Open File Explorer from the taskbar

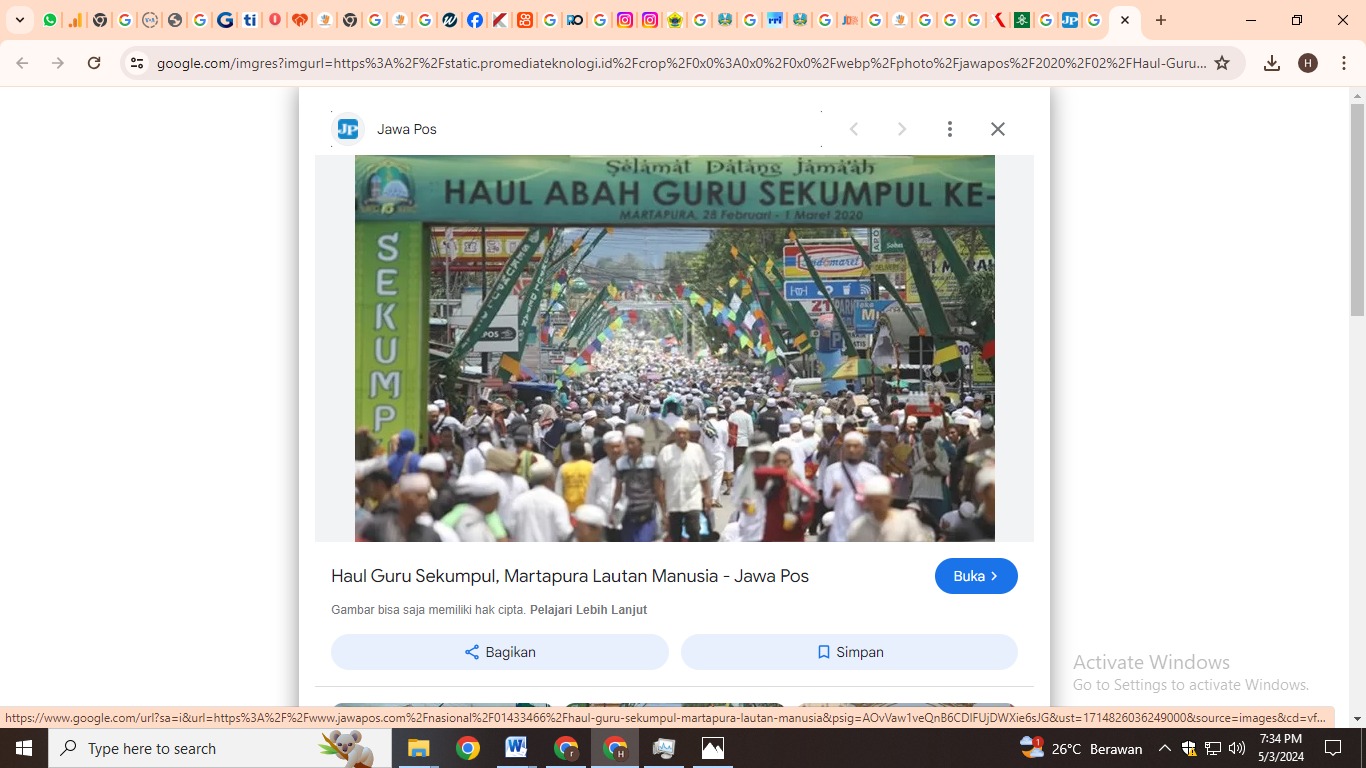coord(418,748)
